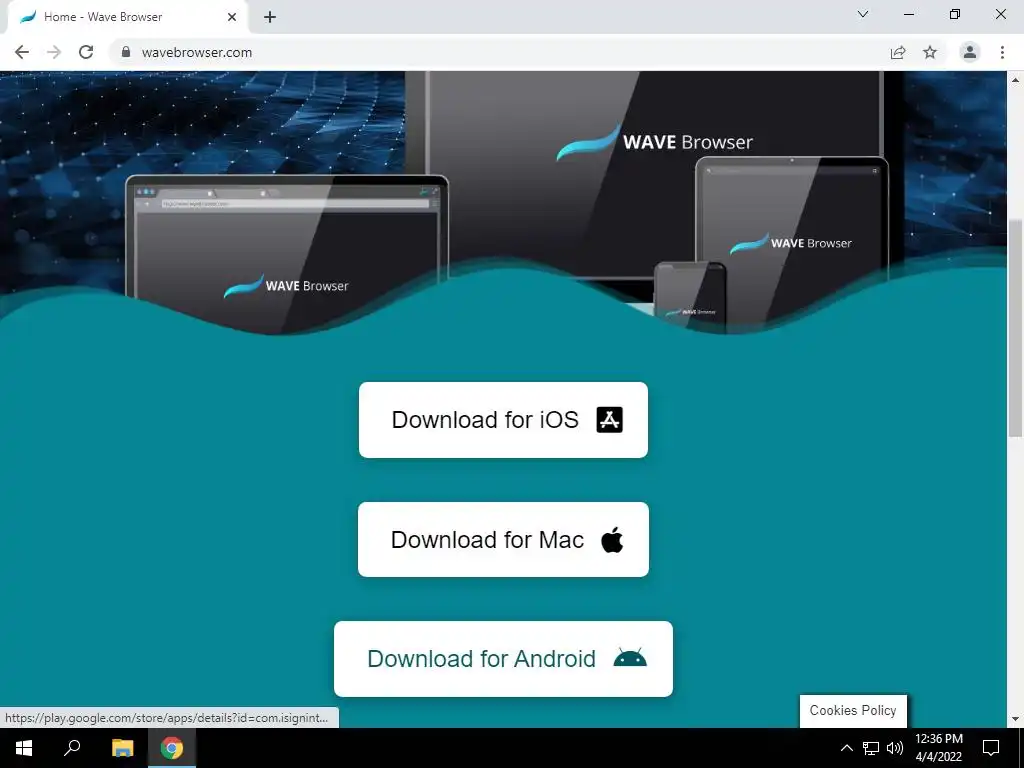
Task: Close the Home - Wave Browser tab
Action: (232, 17)
